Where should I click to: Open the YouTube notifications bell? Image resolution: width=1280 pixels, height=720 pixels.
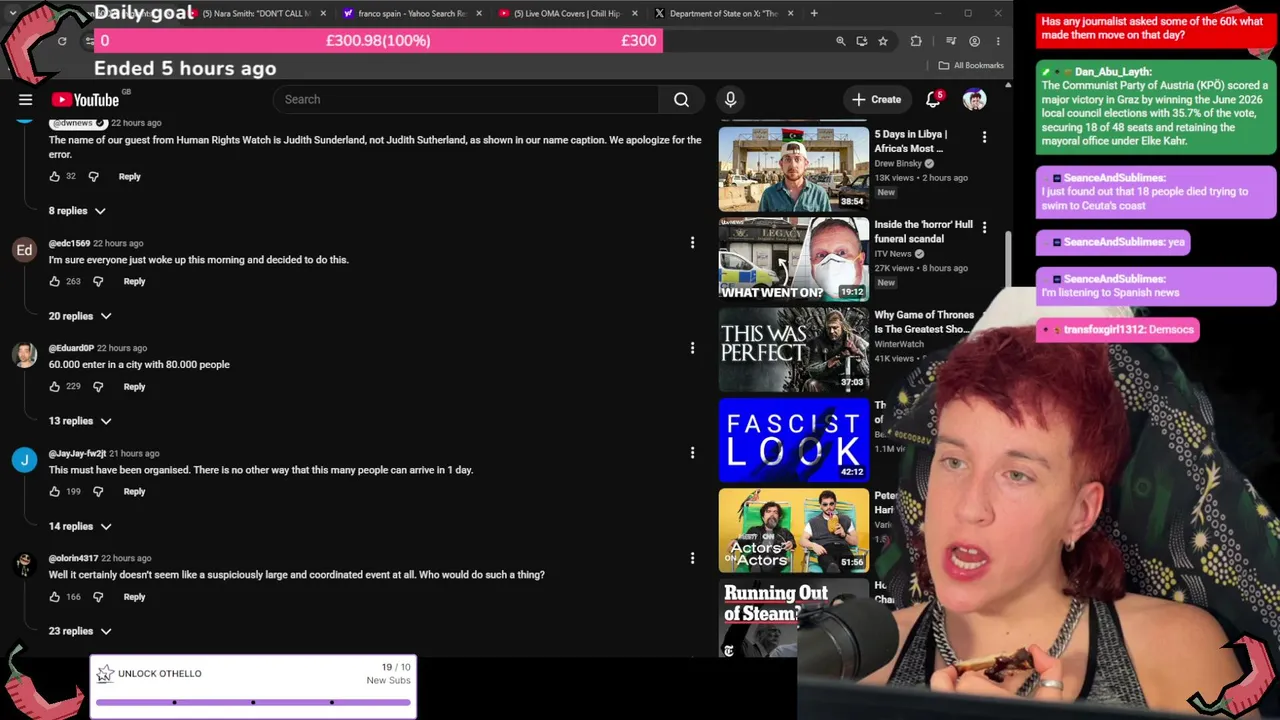pyautogui.click(x=933, y=99)
